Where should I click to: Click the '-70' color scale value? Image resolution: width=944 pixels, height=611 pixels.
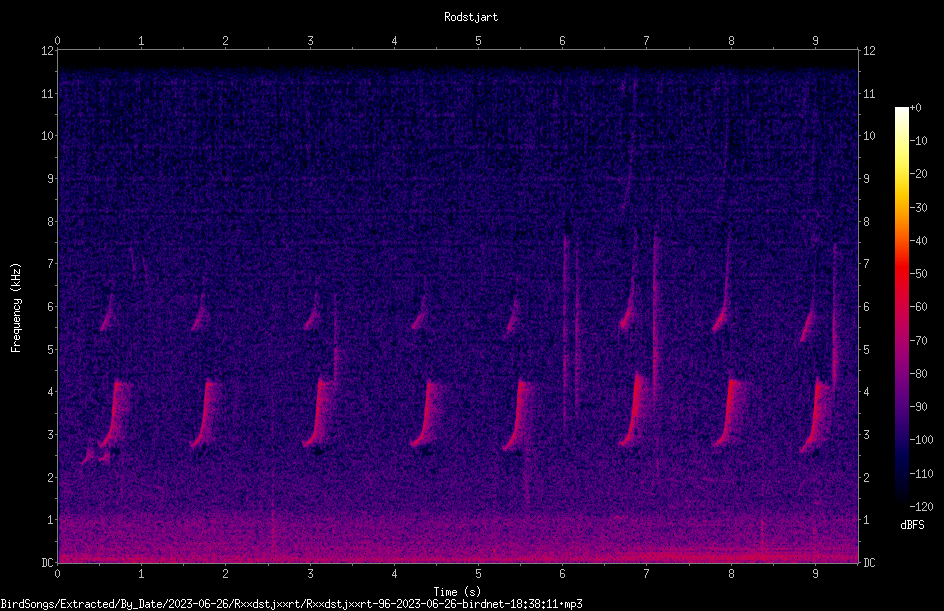point(919,341)
